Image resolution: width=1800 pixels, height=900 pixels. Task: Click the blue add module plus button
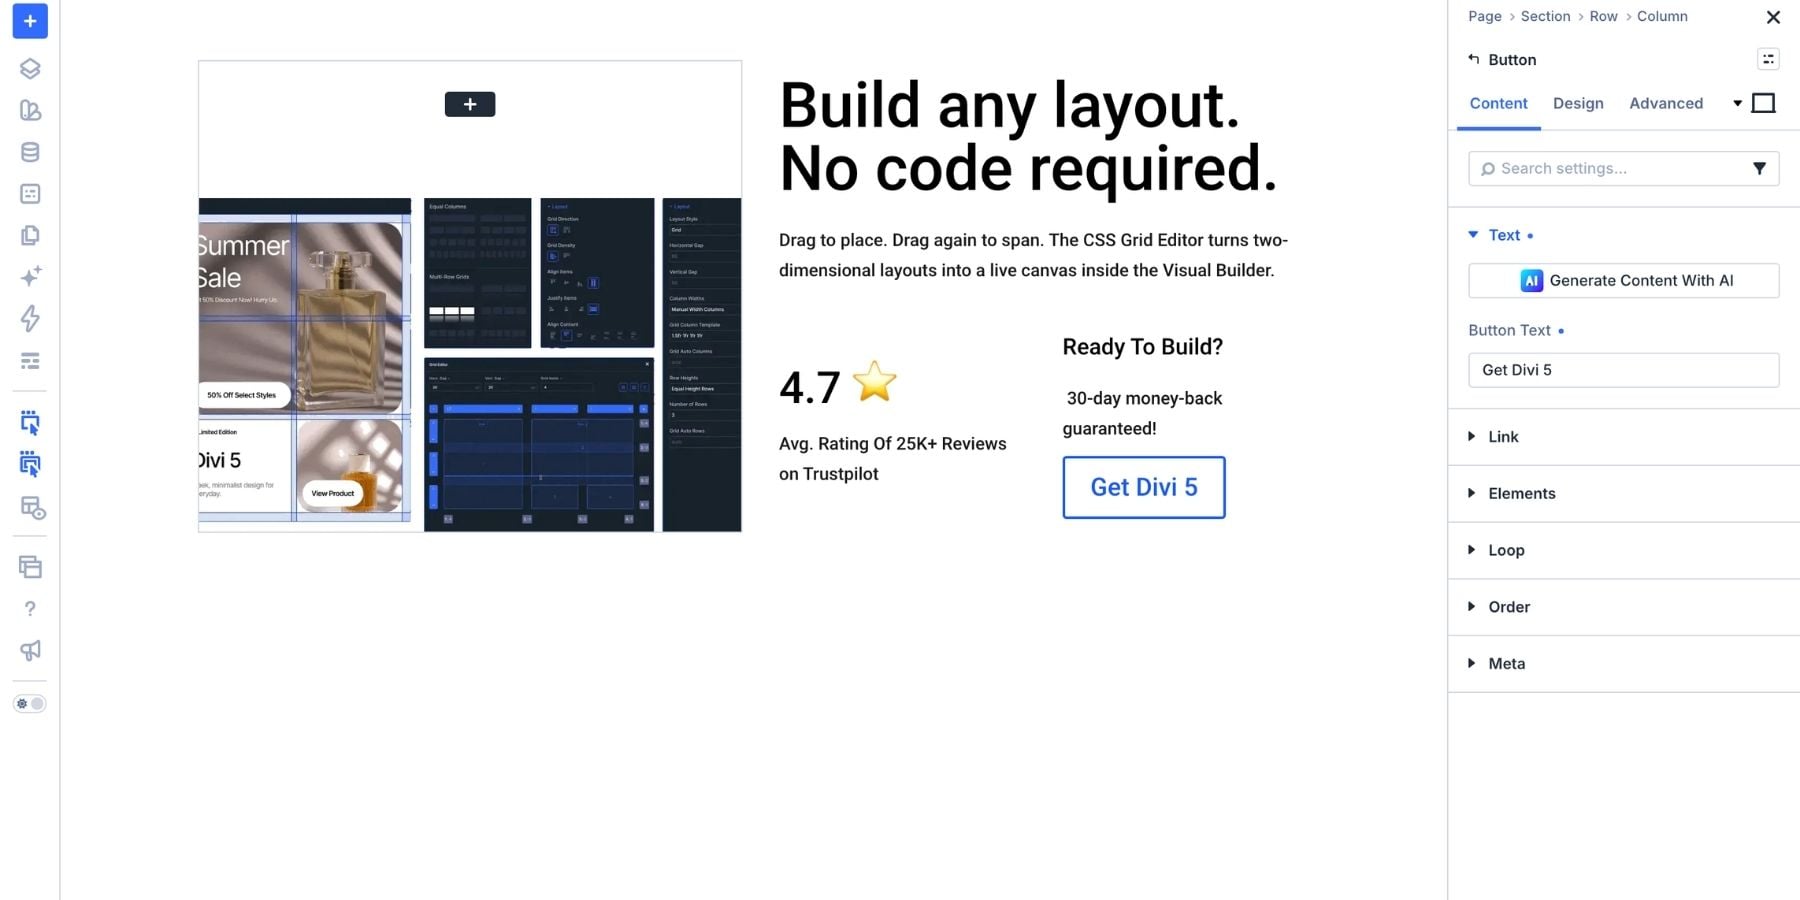pyautogui.click(x=30, y=21)
